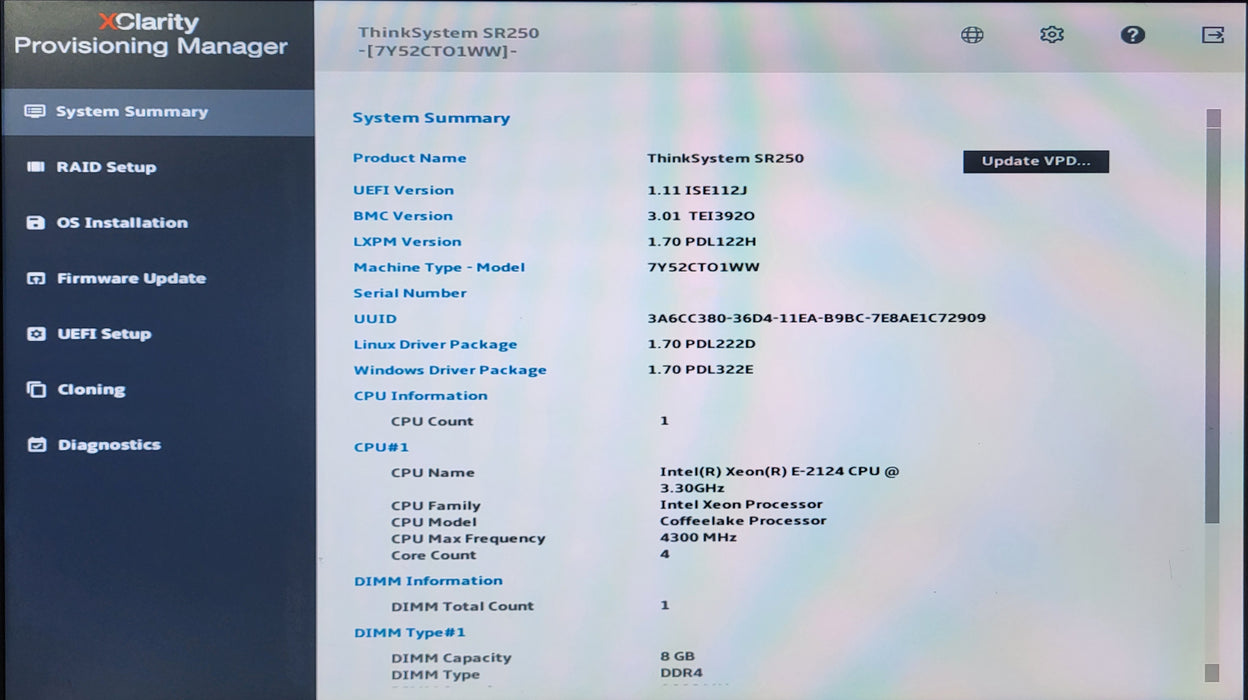Viewport: 1248px width, 700px height.
Task: Click the Windows Driver Package label
Action: coord(450,370)
